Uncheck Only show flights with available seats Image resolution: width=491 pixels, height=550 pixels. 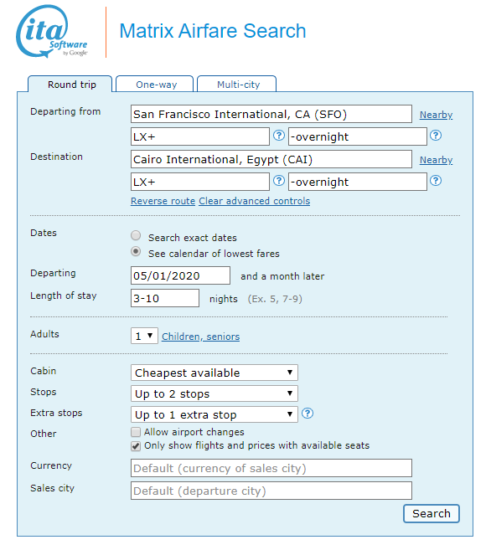[x=136, y=446]
